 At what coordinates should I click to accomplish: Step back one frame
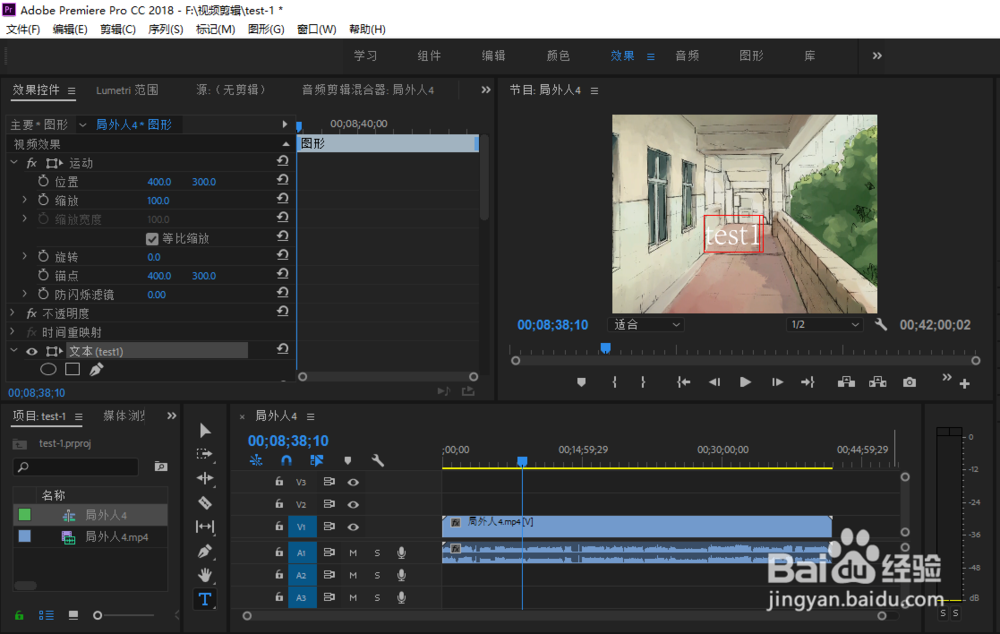click(x=714, y=382)
